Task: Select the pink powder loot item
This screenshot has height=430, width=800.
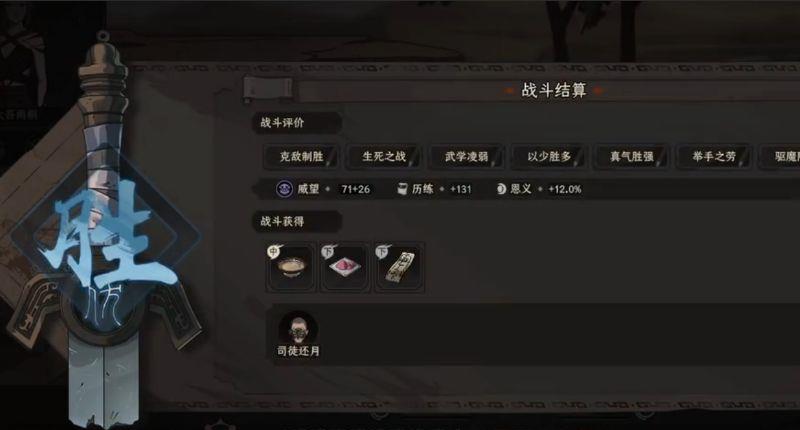Action: (x=345, y=267)
